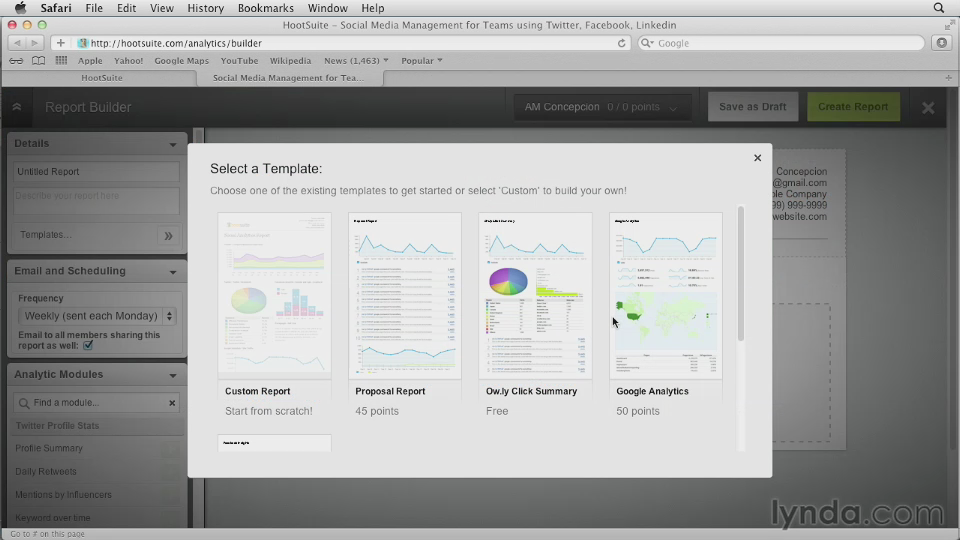
Task: Click the Templates double-arrow icon
Action: 168,236
